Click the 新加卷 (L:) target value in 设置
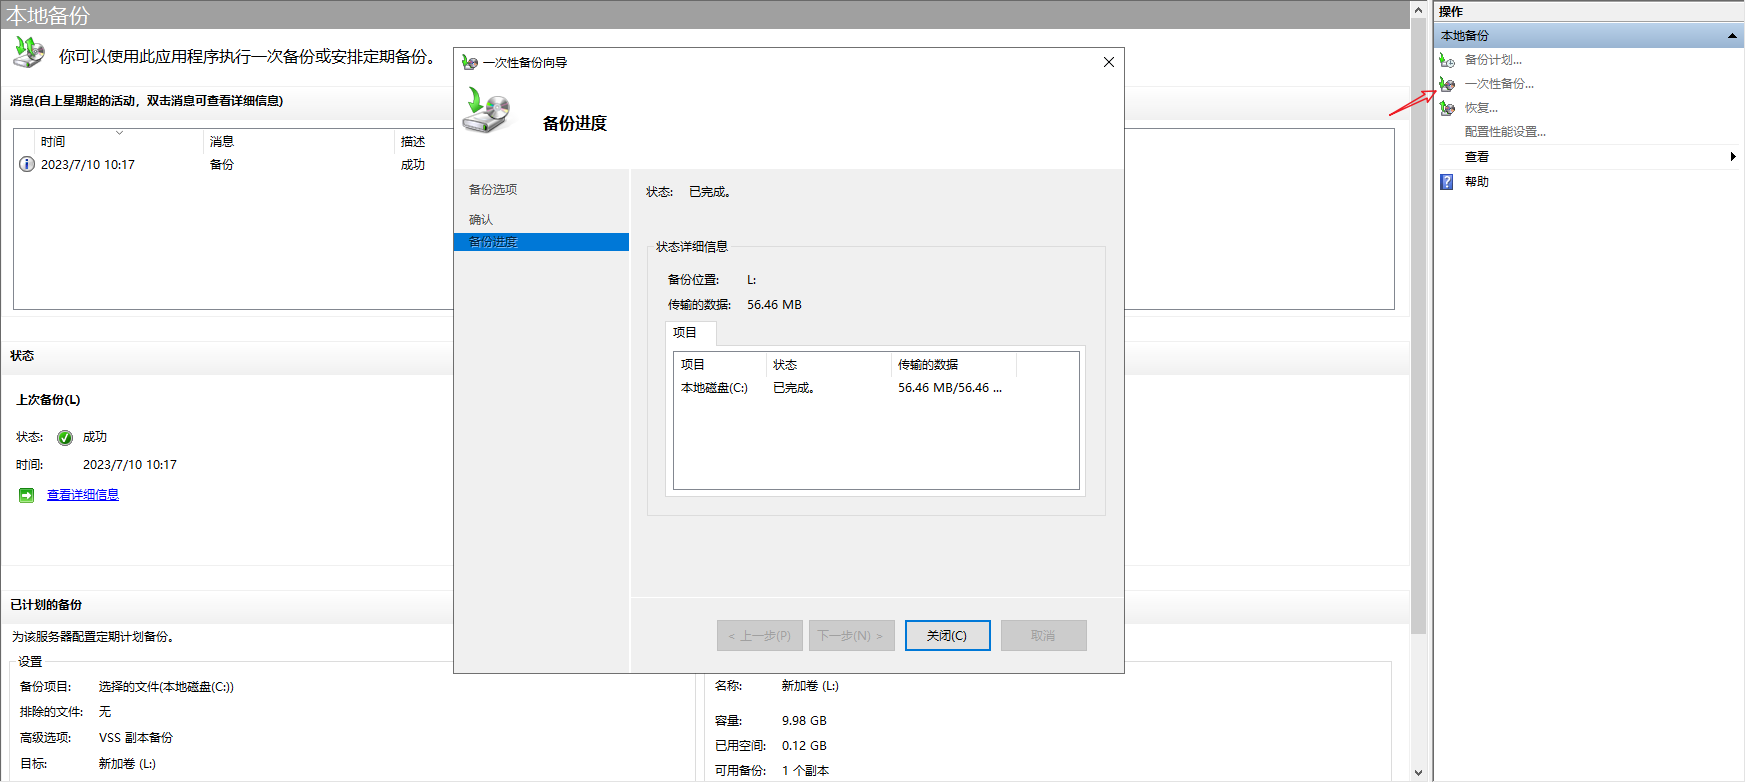This screenshot has width=1745, height=782. pyautogui.click(x=127, y=764)
